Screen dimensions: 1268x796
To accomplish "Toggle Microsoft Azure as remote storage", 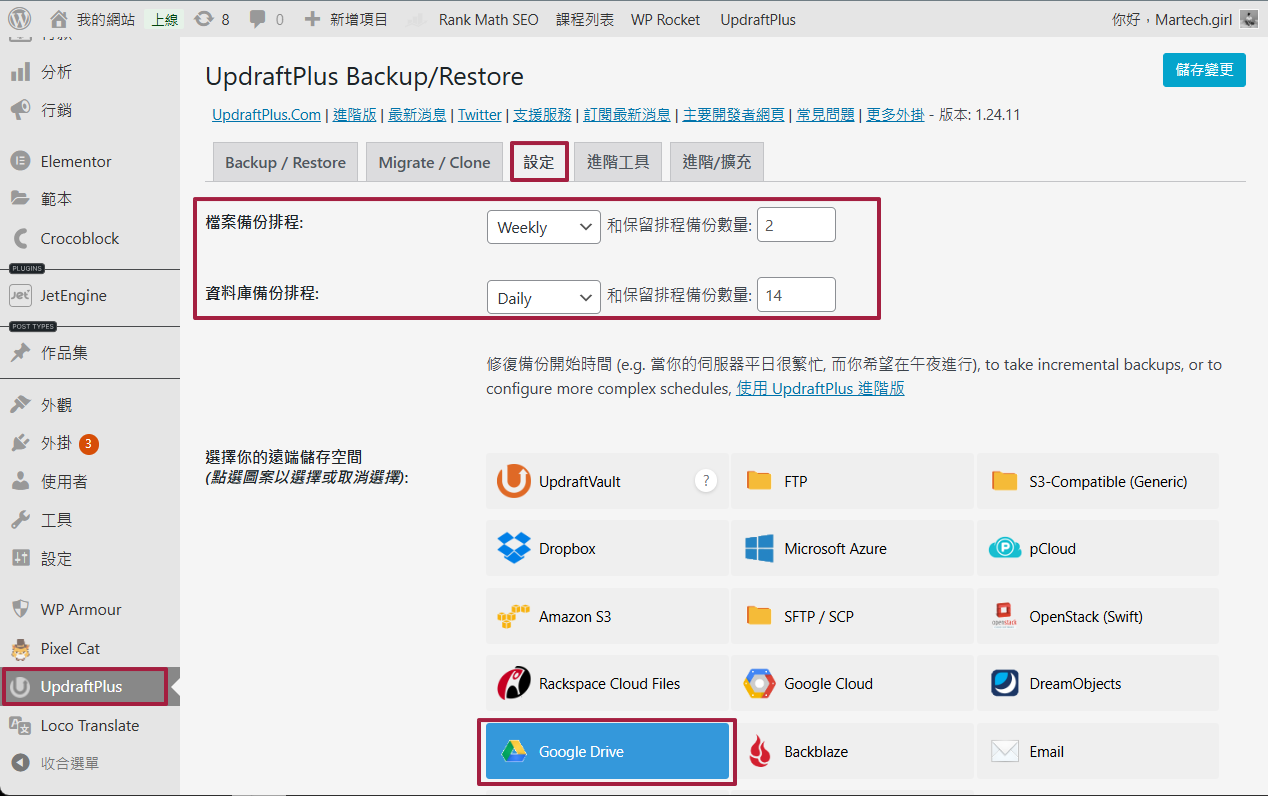I will point(852,549).
